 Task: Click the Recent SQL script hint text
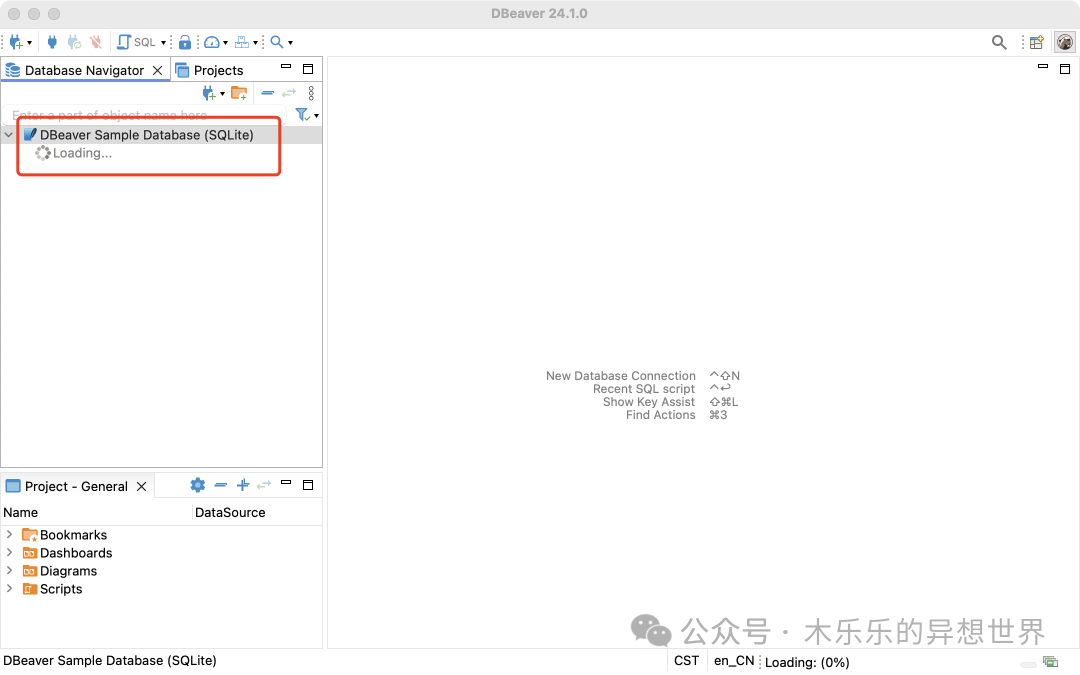click(644, 389)
